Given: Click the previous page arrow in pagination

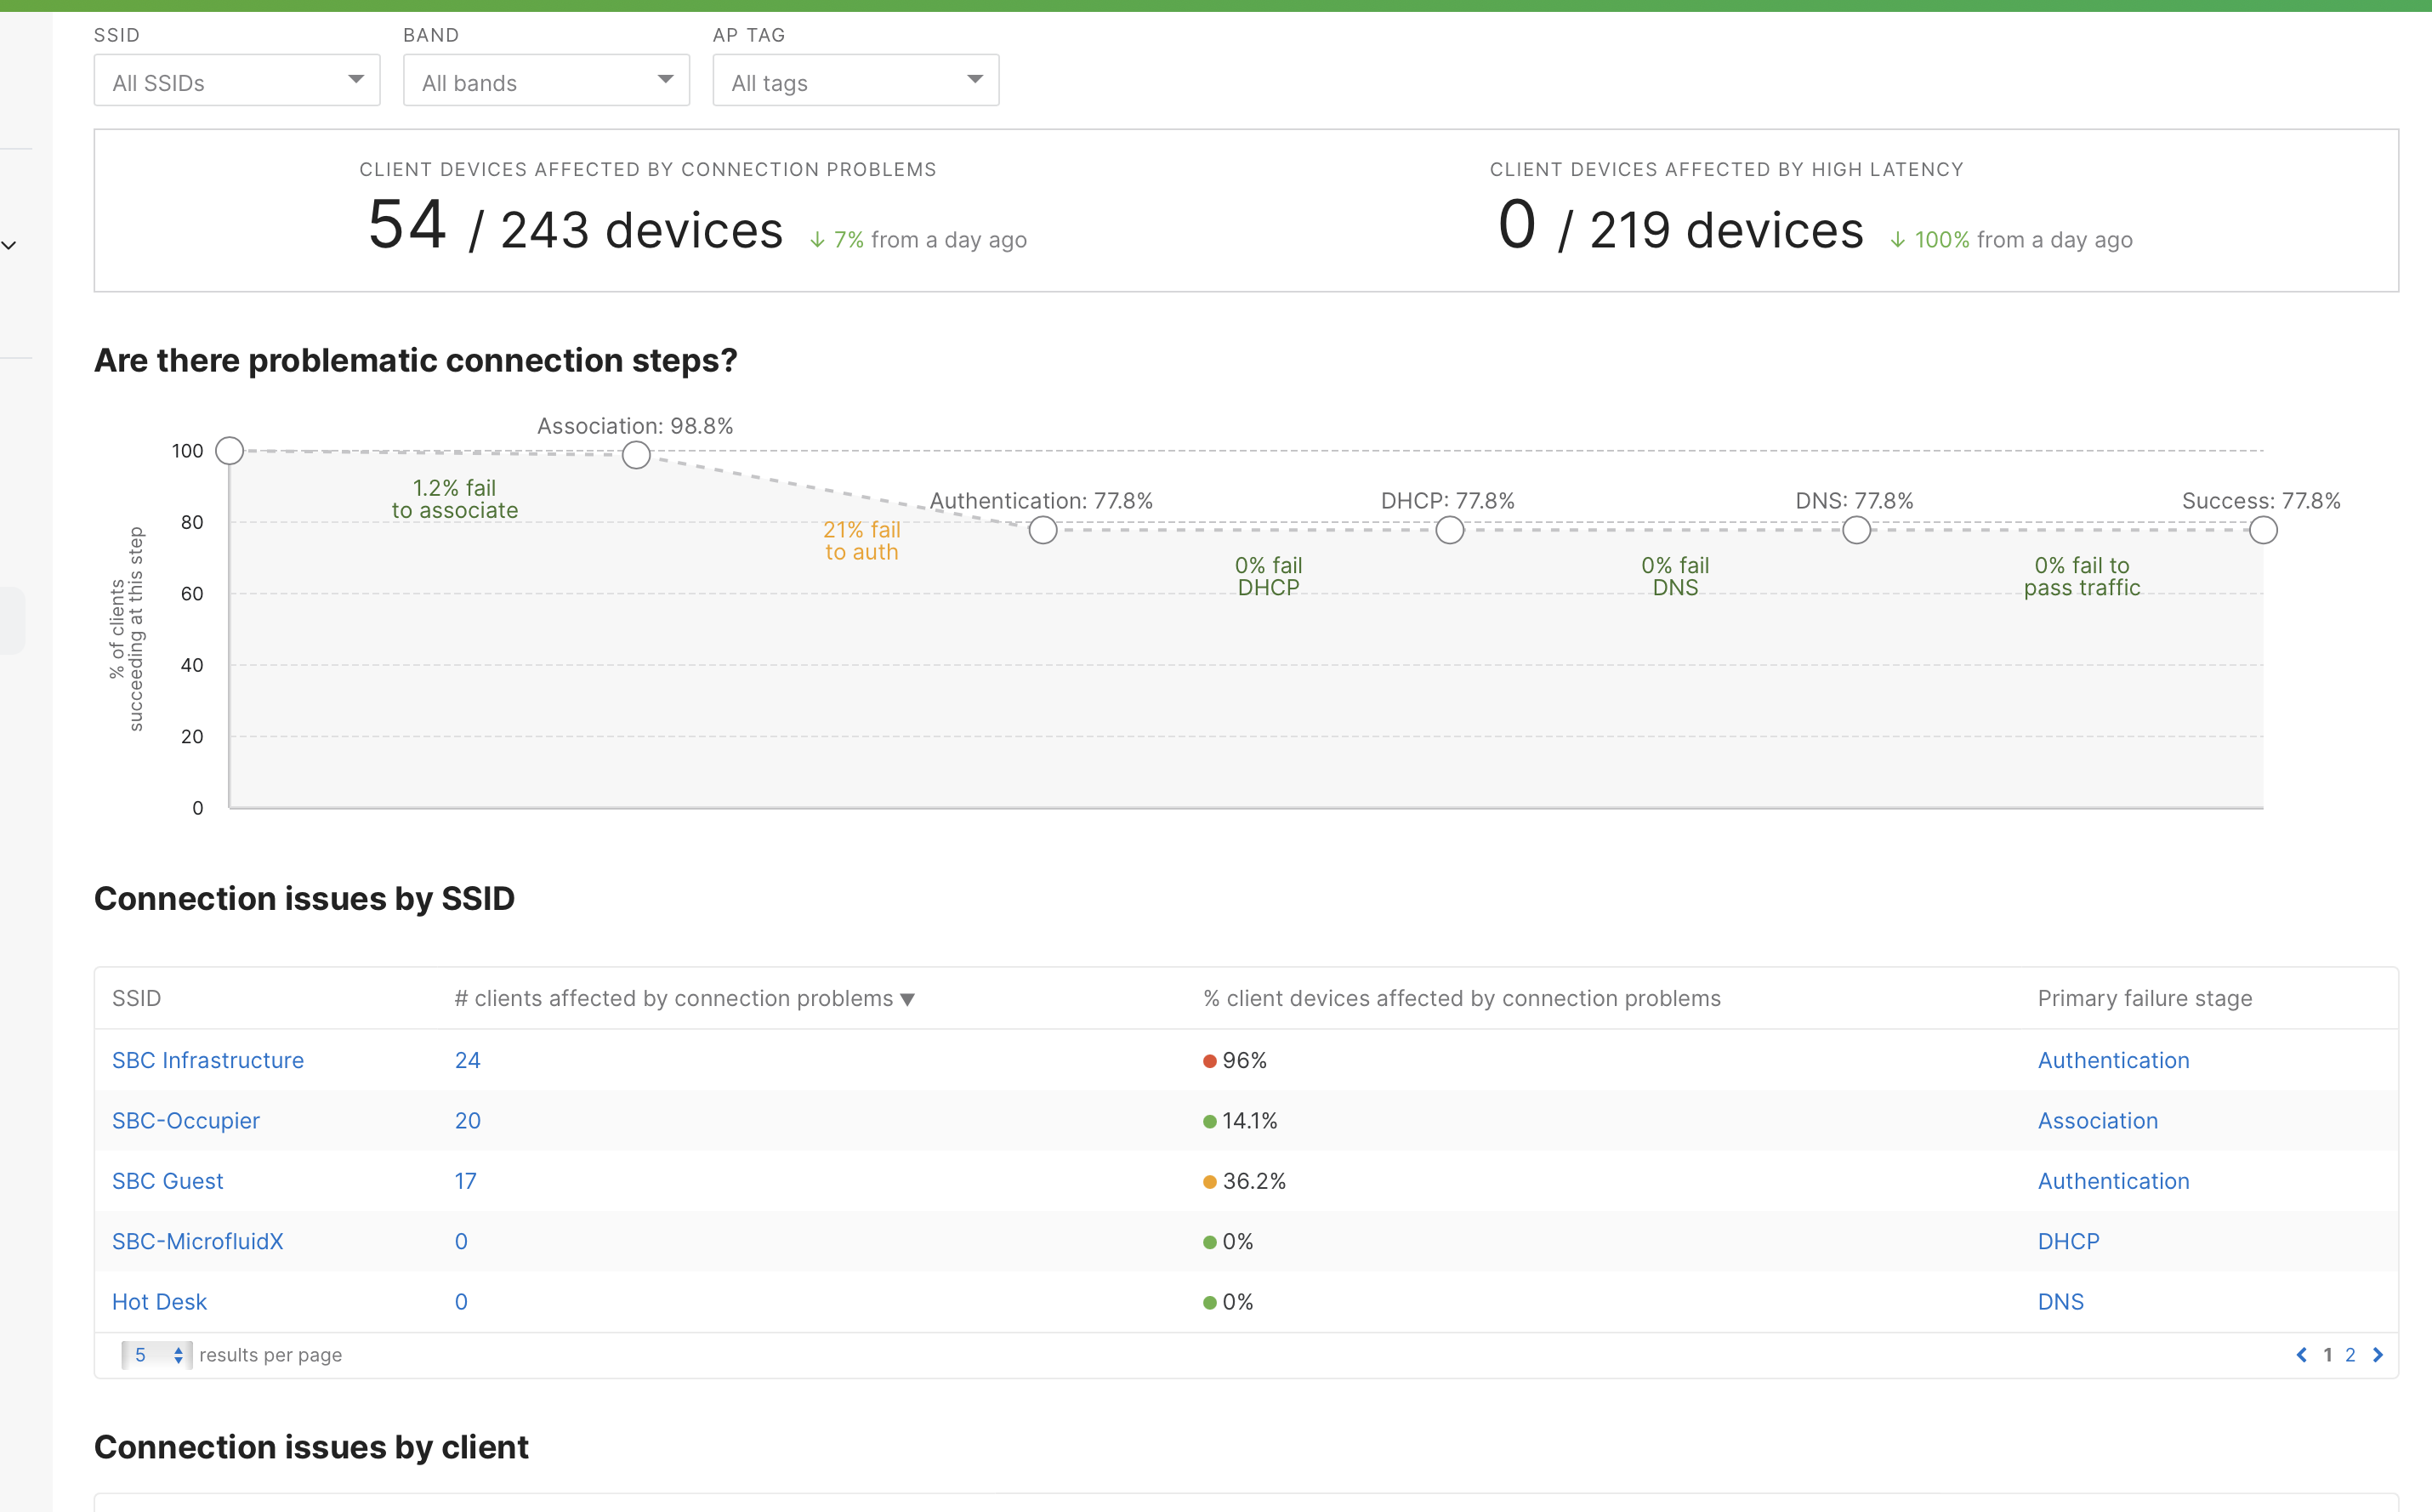Looking at the screenshot, I should click(2301, 1355).
